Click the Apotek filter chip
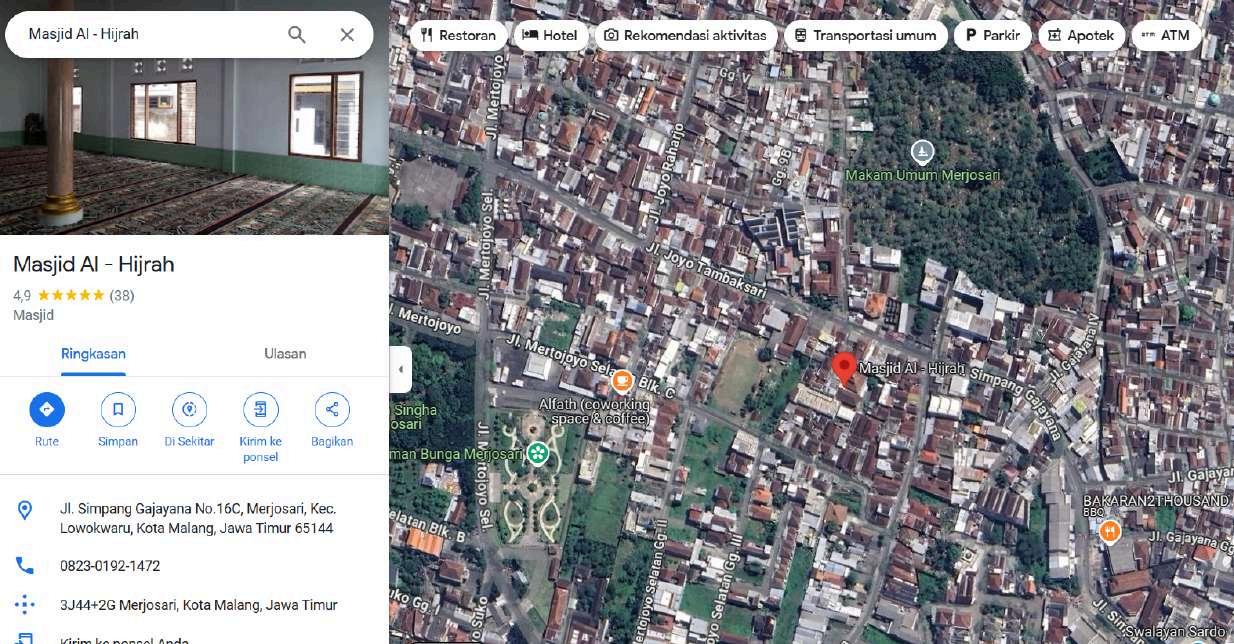1234x644 pixels. [1080, 35]
